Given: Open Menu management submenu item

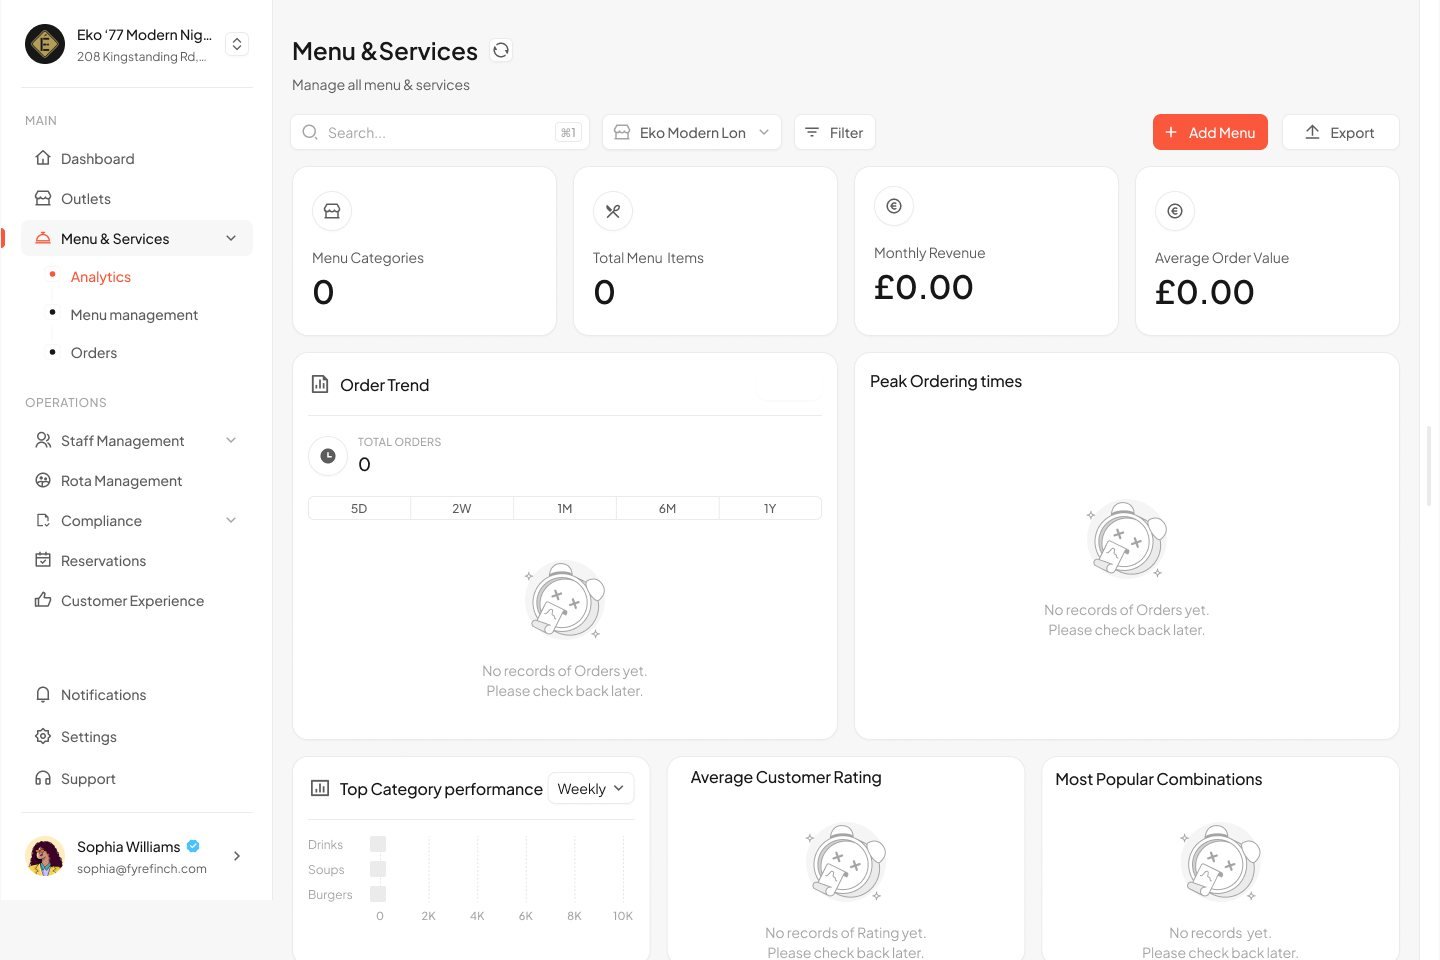Looking at the screenshot, I should [x=134, y=315].
